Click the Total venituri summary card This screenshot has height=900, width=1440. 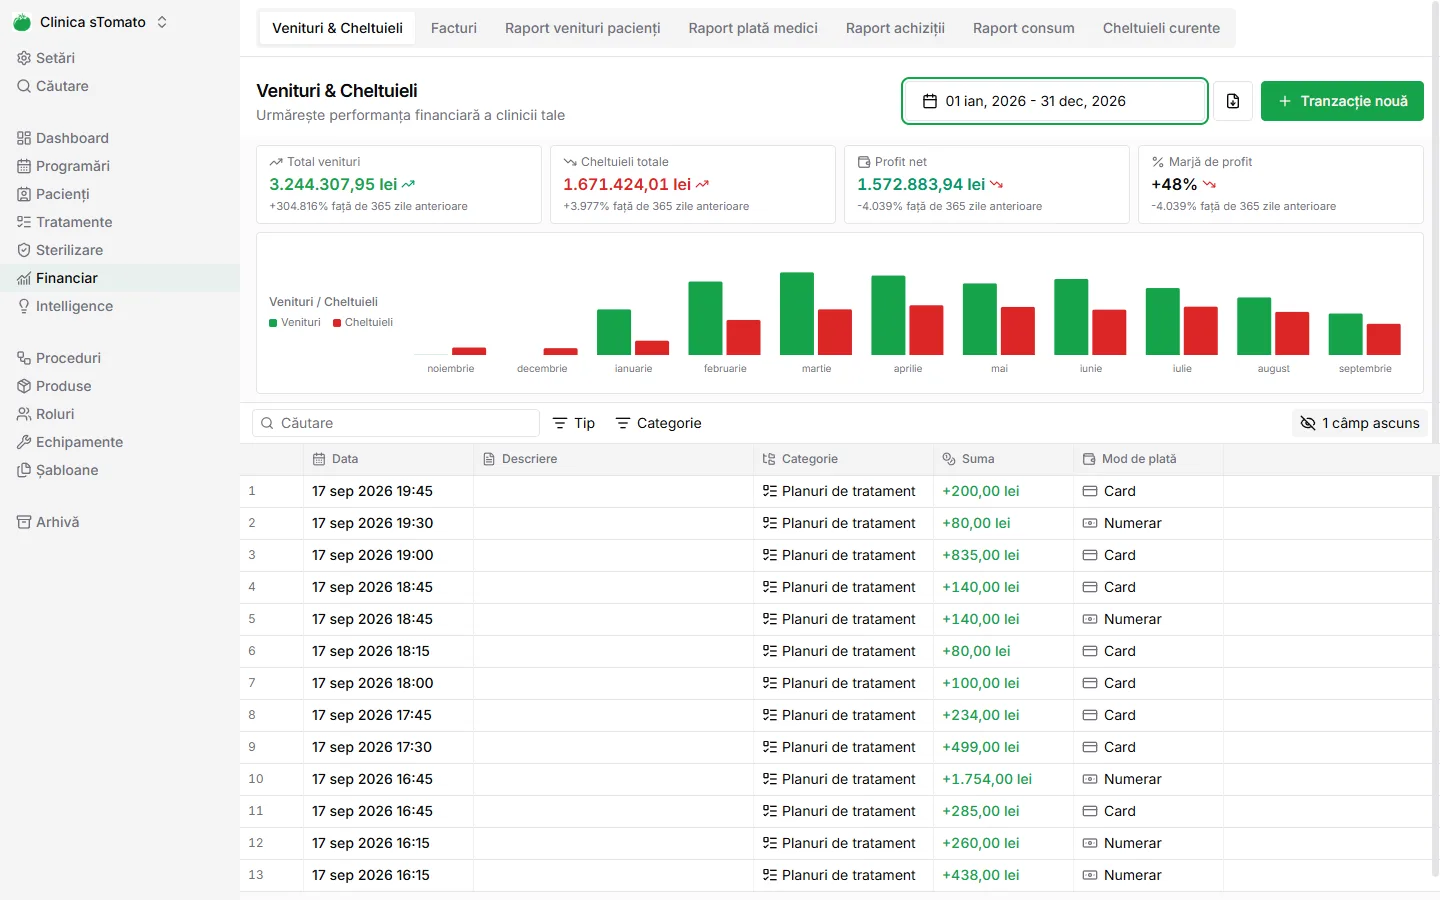click(x=399, y=184)
